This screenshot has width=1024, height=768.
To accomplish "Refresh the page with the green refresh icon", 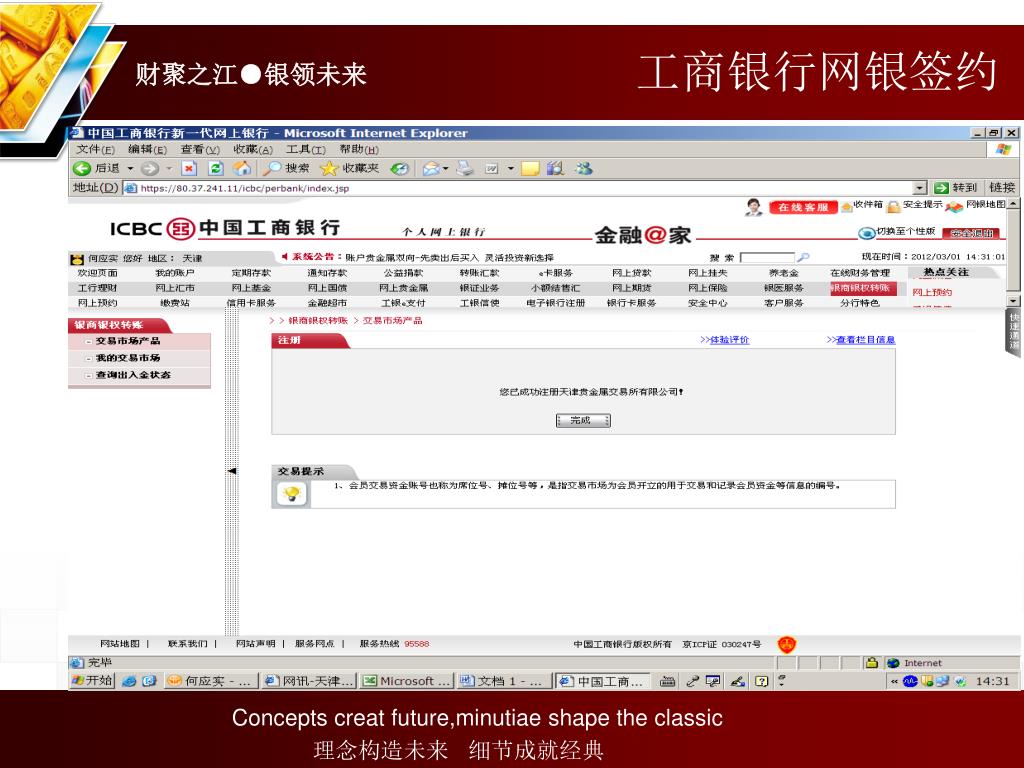I will point(216,168).
